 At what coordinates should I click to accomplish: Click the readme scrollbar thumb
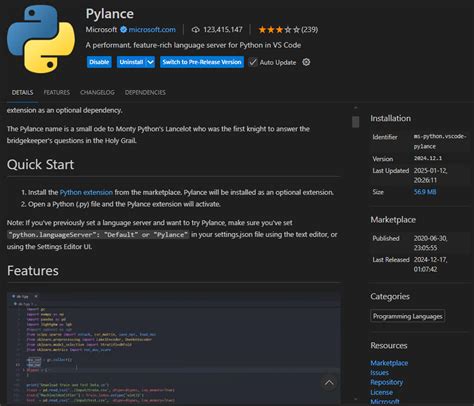[x=356, y=122]
